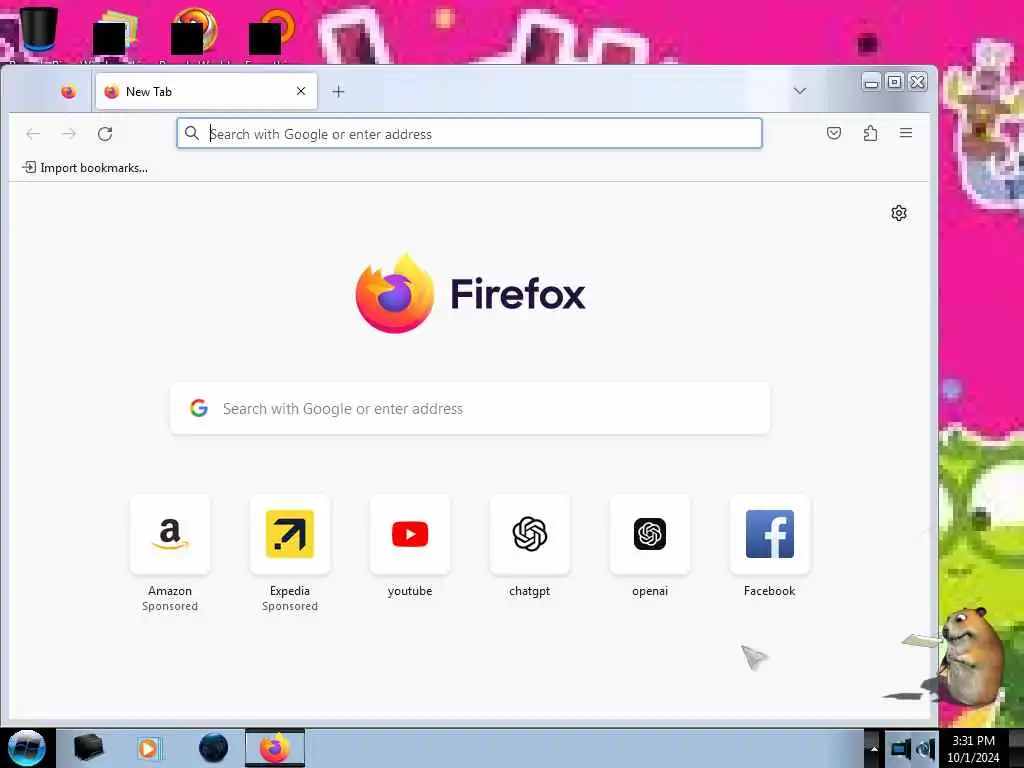This screenshot has width=1024, height=768.
Task: Open the media player taskbar icon
Action: (149, 748)
